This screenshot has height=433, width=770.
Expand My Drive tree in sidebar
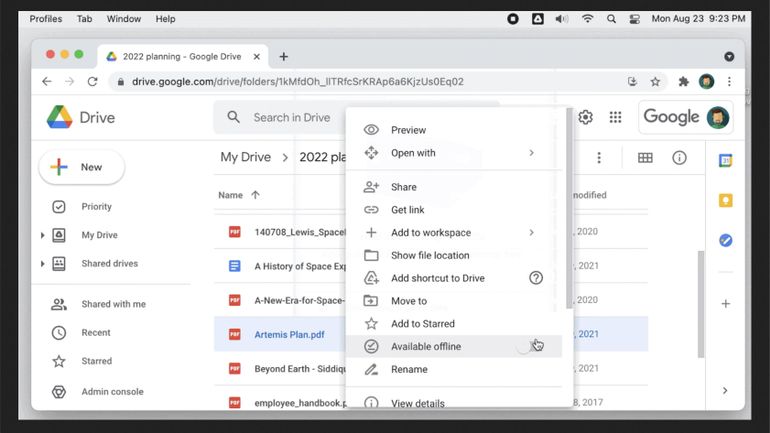(x=42, y=235)
